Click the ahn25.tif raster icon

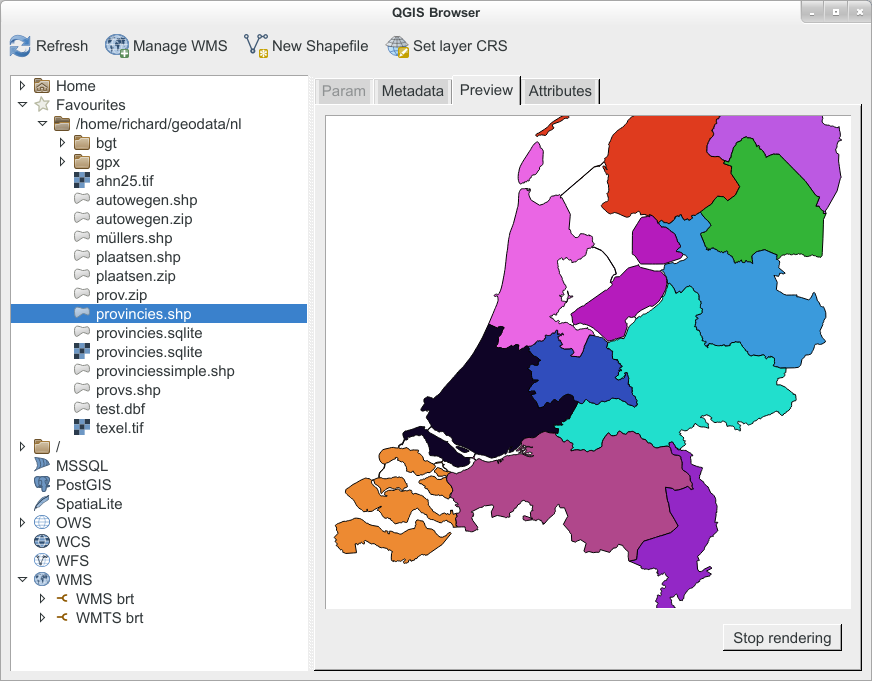click(82, 181)
